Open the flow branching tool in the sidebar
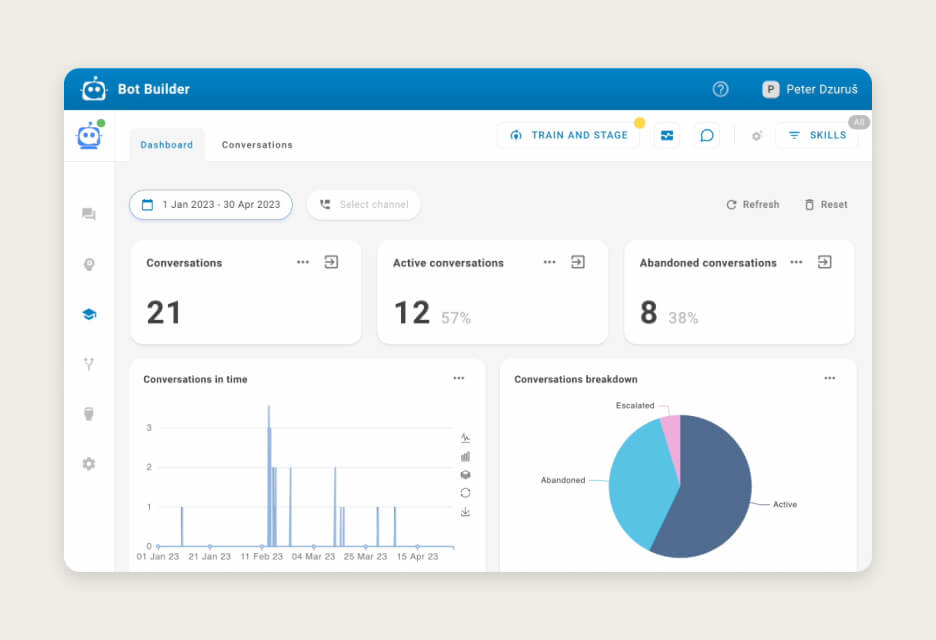This screenshot has height=640, width=936. tap(89, 363)
